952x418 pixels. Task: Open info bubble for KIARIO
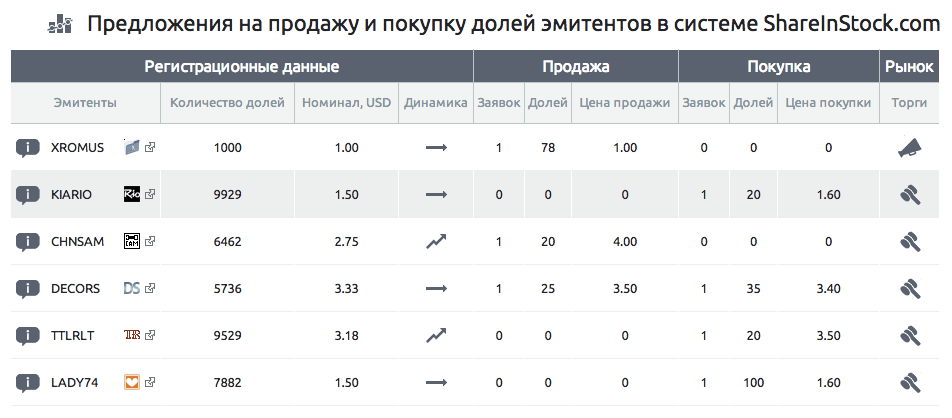tap(27, 195)
